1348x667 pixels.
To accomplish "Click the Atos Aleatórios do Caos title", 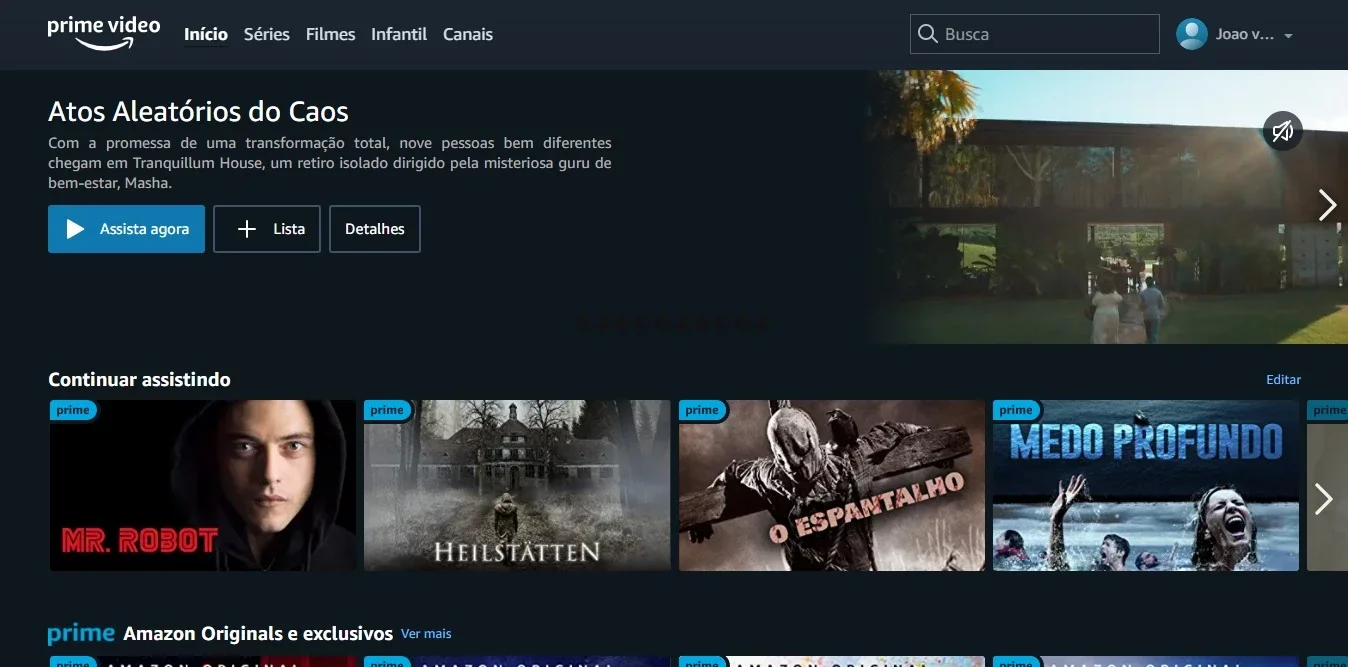I will pyautogui.click(x=198, y=111).
